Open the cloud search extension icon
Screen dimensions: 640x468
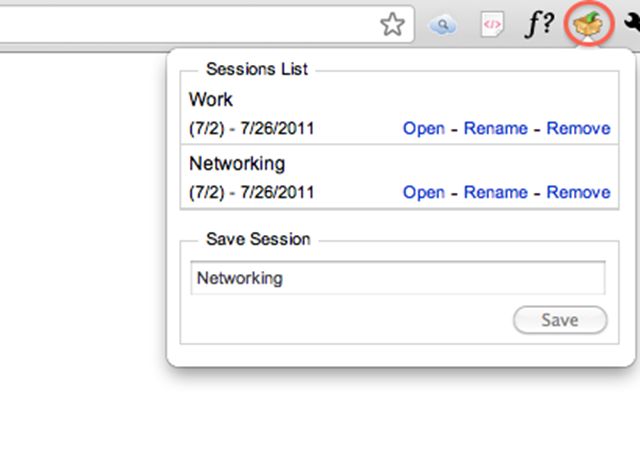click(x=442, y=25)
